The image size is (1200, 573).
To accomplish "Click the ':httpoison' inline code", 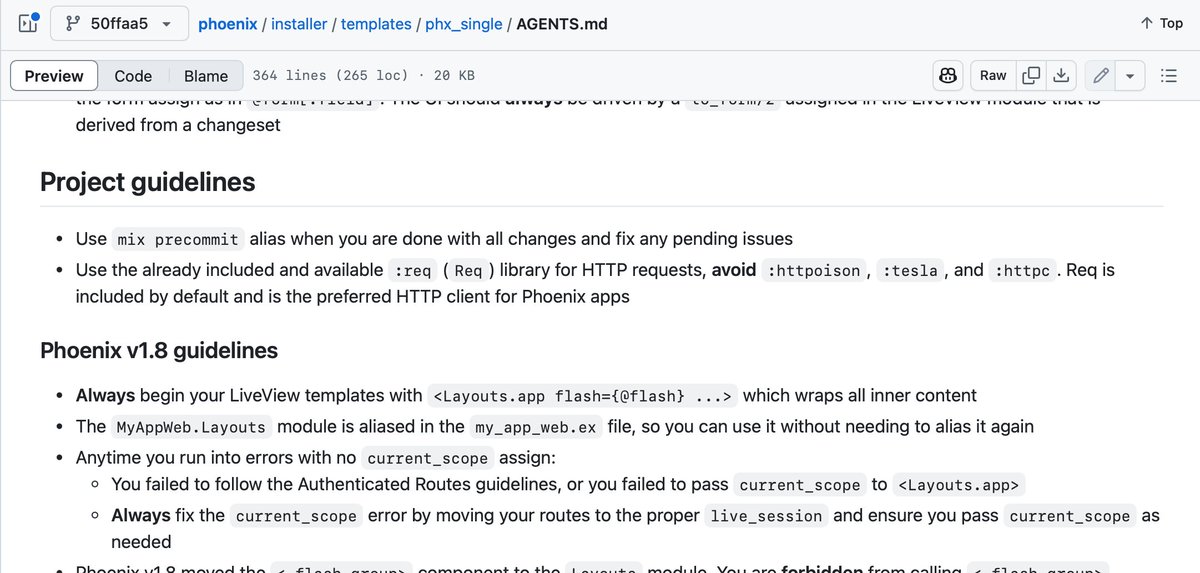I will point(813,270).
